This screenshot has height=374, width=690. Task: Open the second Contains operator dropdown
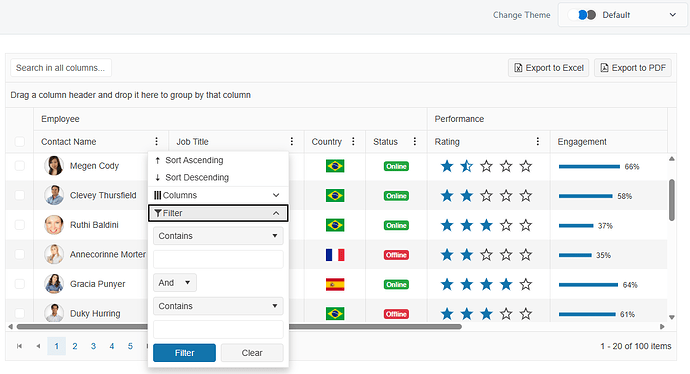[218, 306]
